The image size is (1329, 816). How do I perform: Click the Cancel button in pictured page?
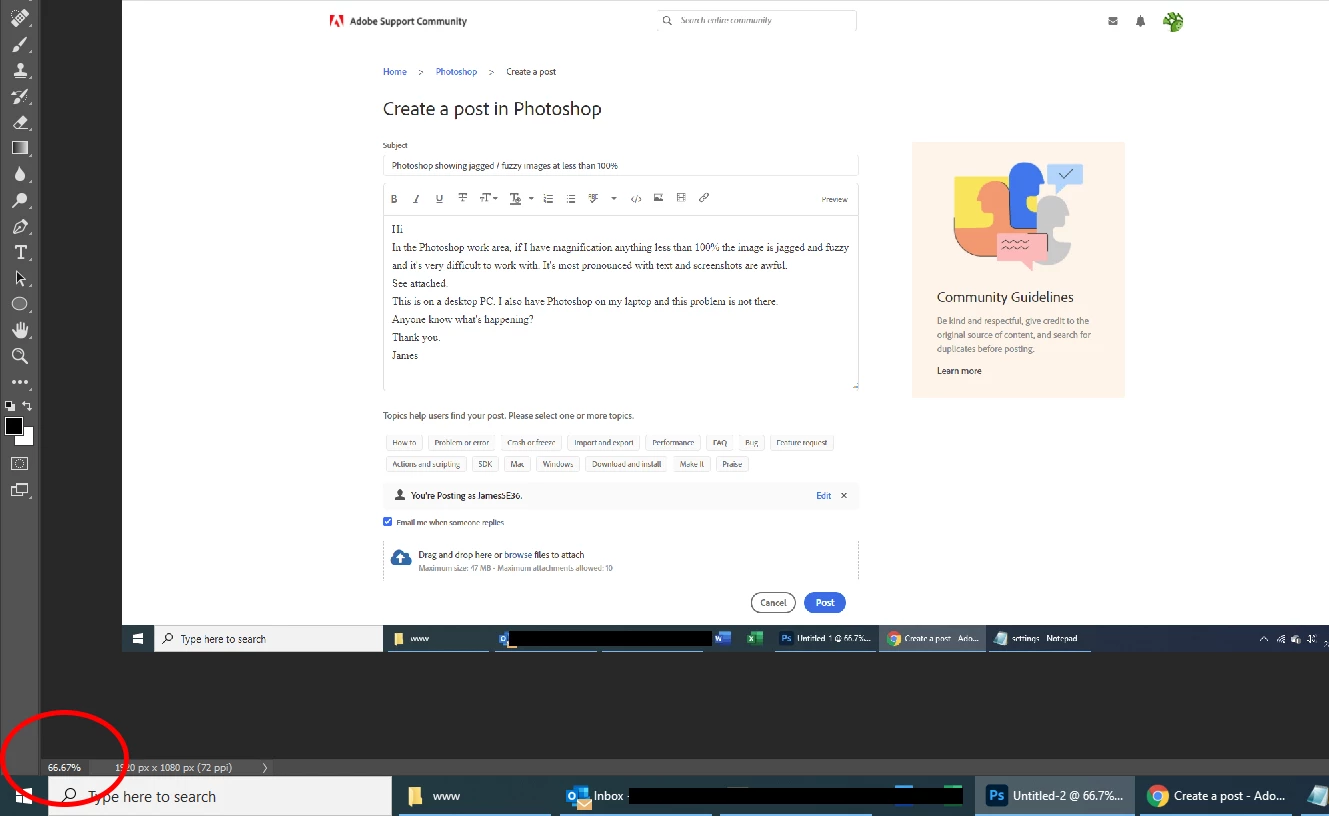click(x=773, y=603)
